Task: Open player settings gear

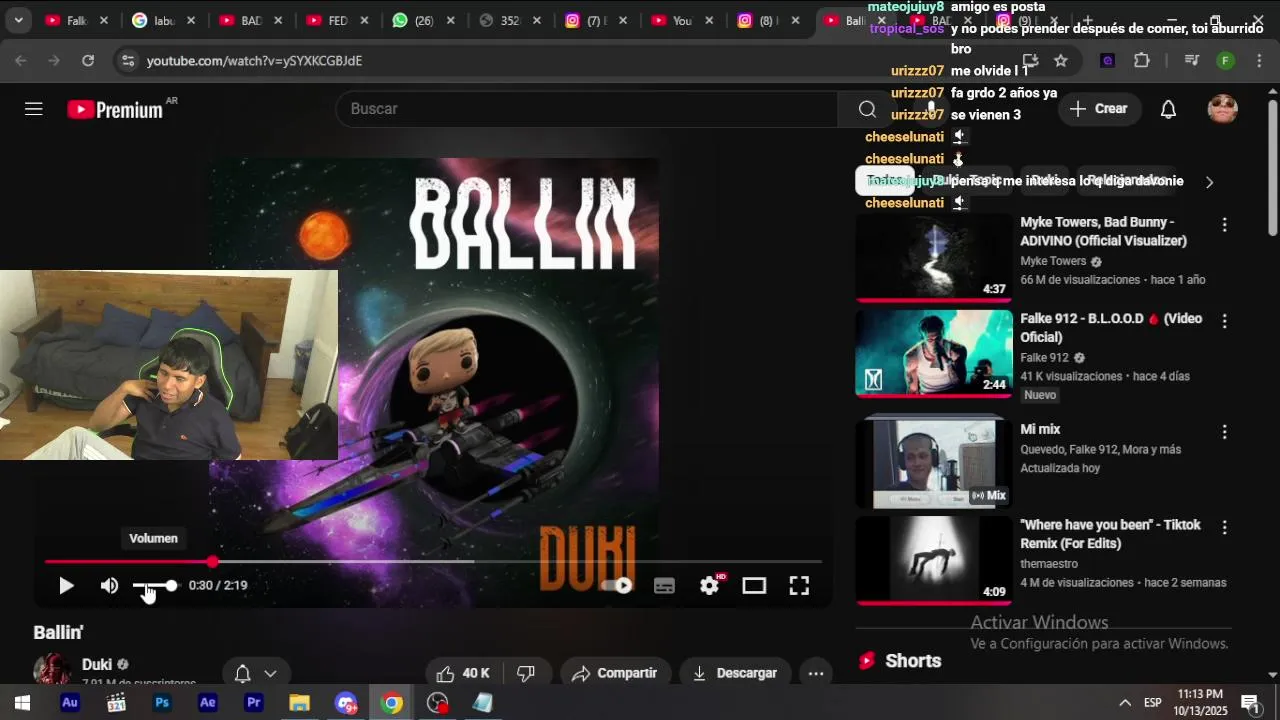Action: point(710,586)
